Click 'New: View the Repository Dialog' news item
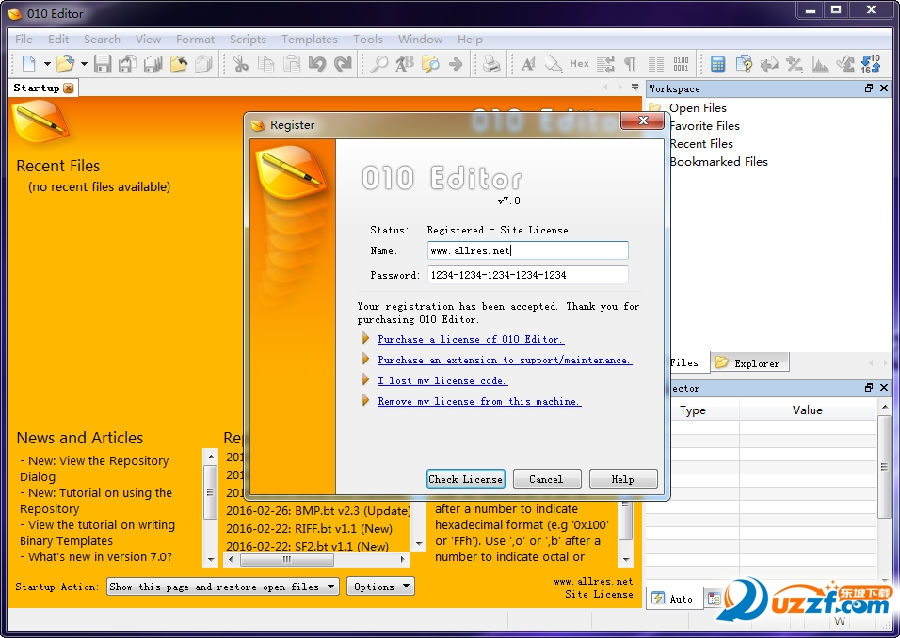This screenshot has width=900, height=638. tap(95, 469)
